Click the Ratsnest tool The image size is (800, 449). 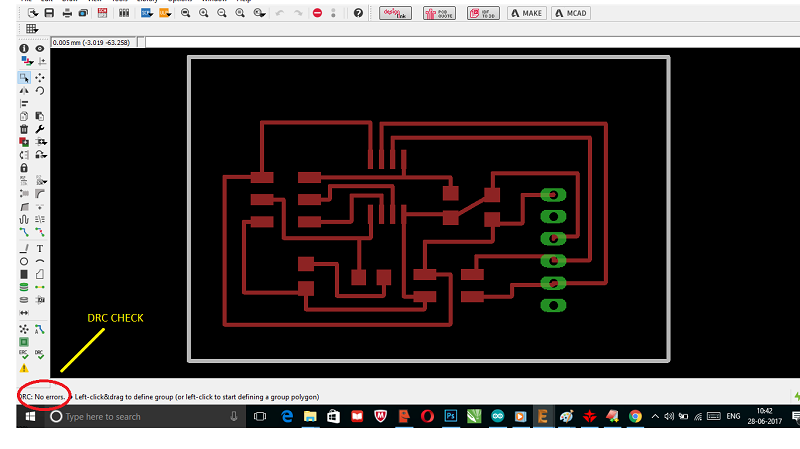pyautogui.click(x=24, y=329)
